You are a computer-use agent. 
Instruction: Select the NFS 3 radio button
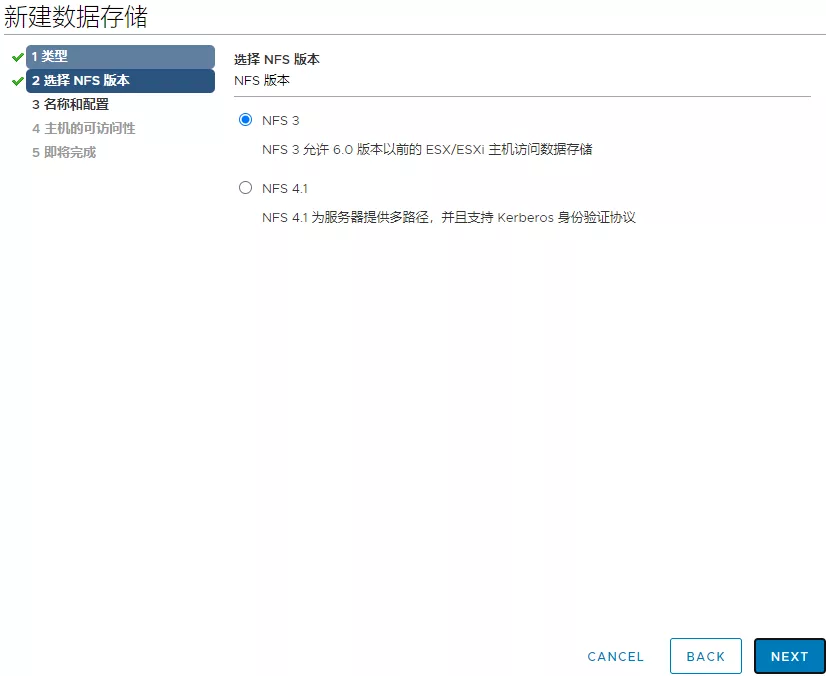tap(246, 120)
